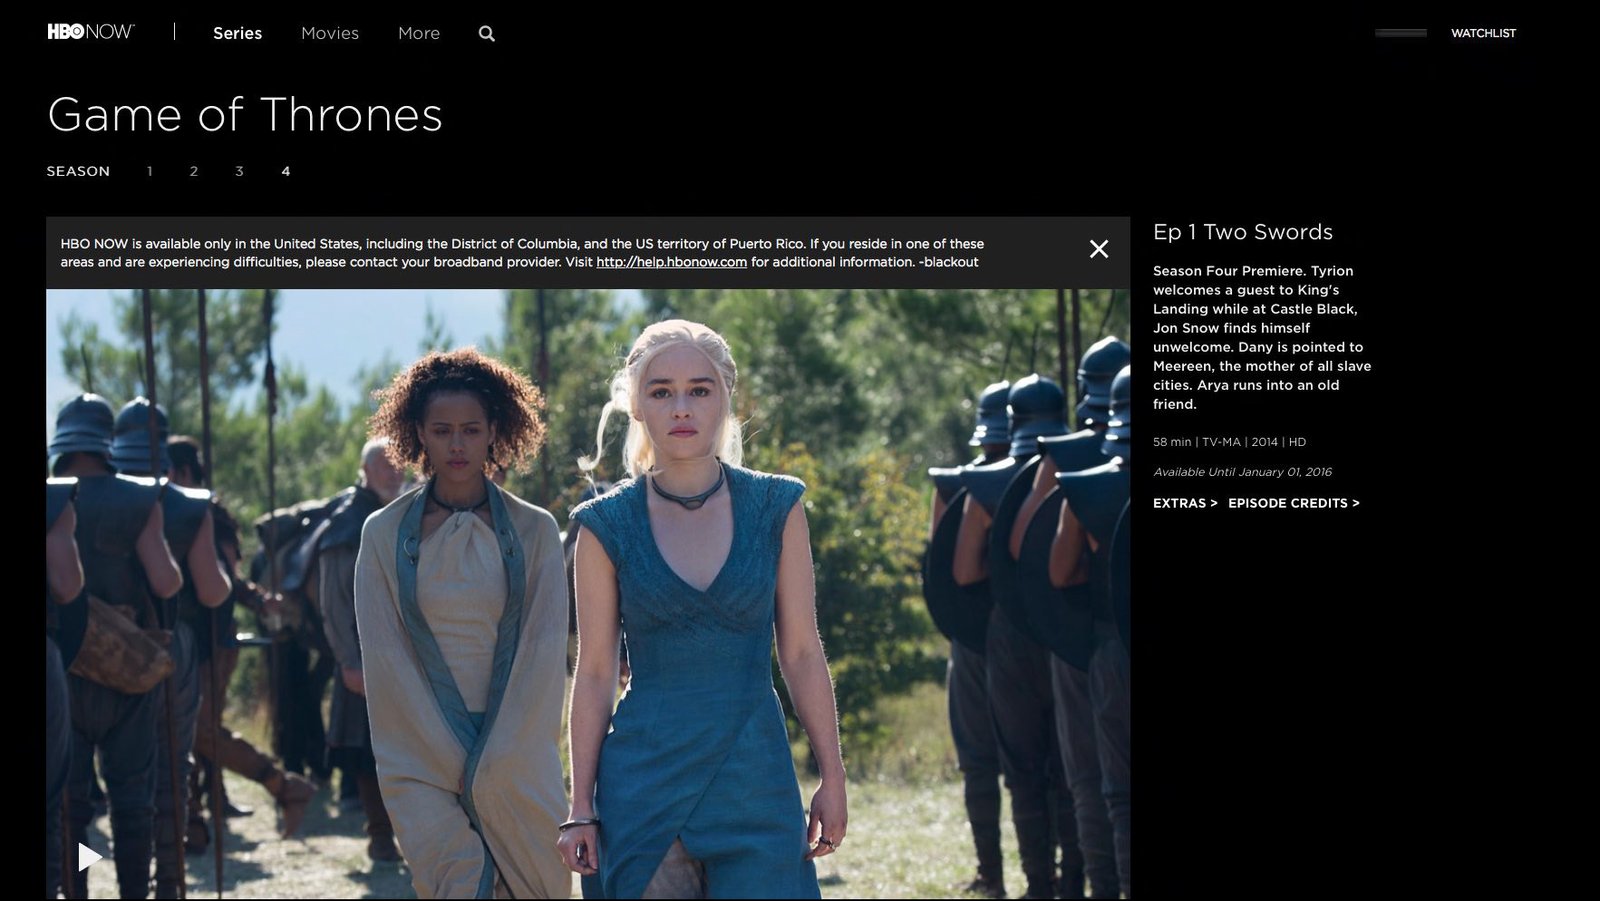Click the account name box beside Watchlist

point(1401,33)
